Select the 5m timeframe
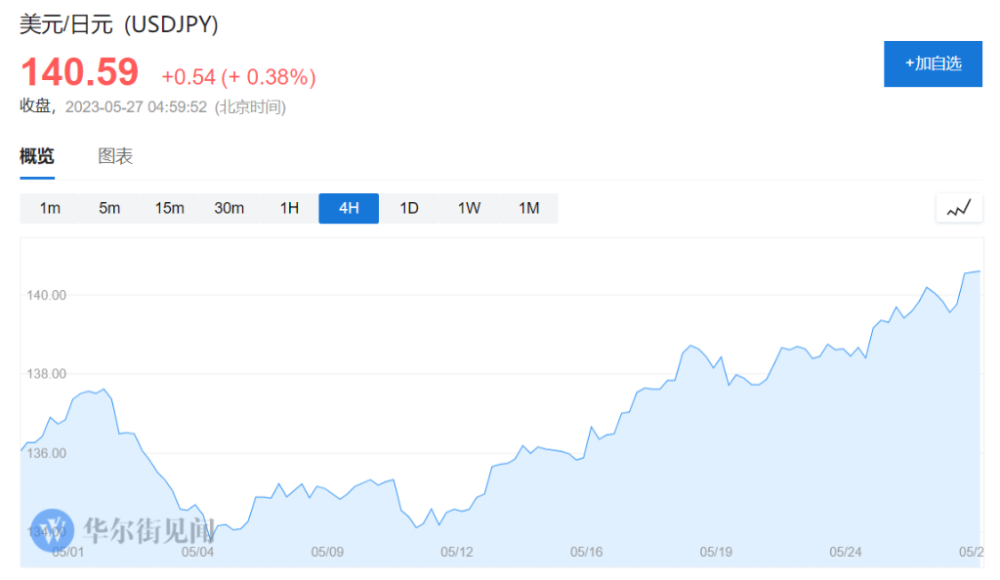This screenshot has width=1000, height=580. 109,208
